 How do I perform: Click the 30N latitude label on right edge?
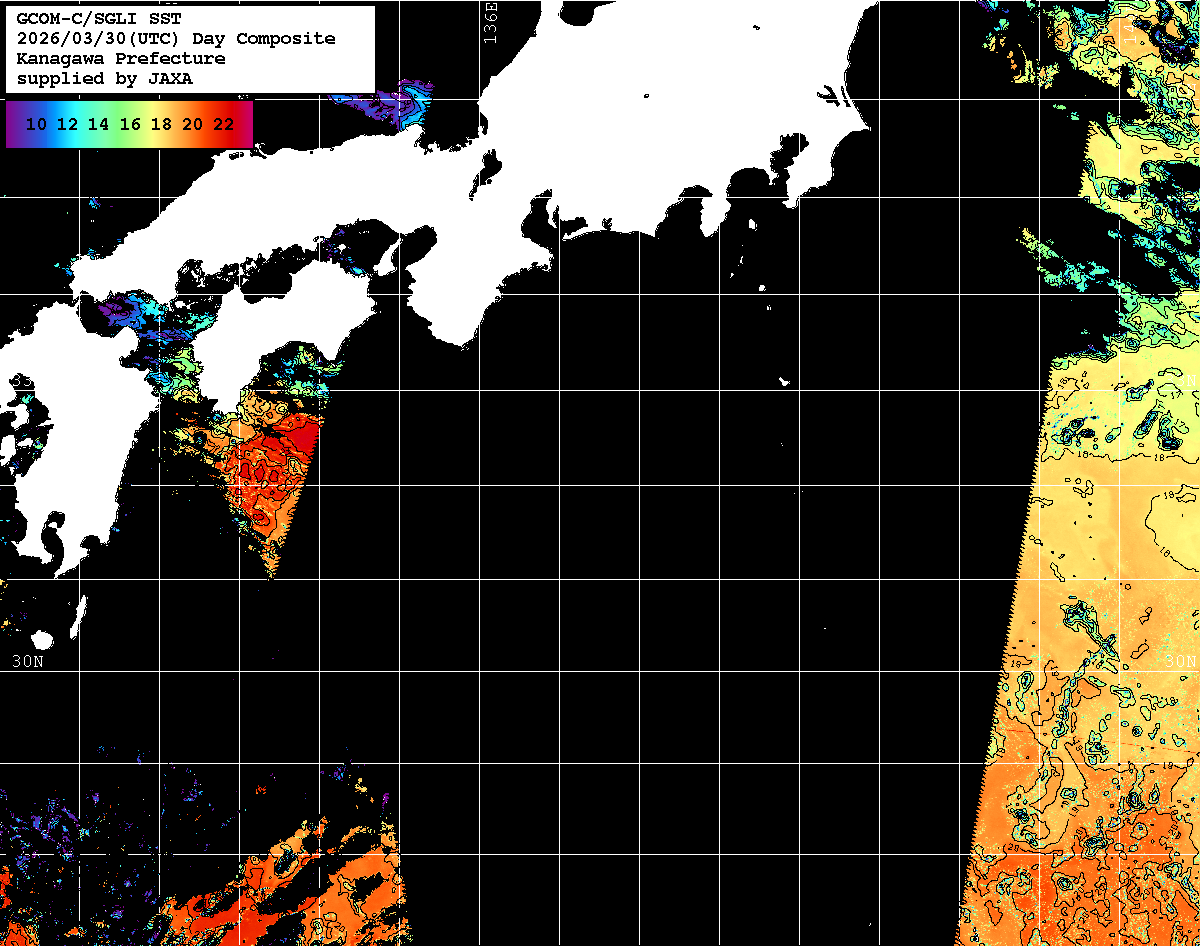coord(1180,661)
